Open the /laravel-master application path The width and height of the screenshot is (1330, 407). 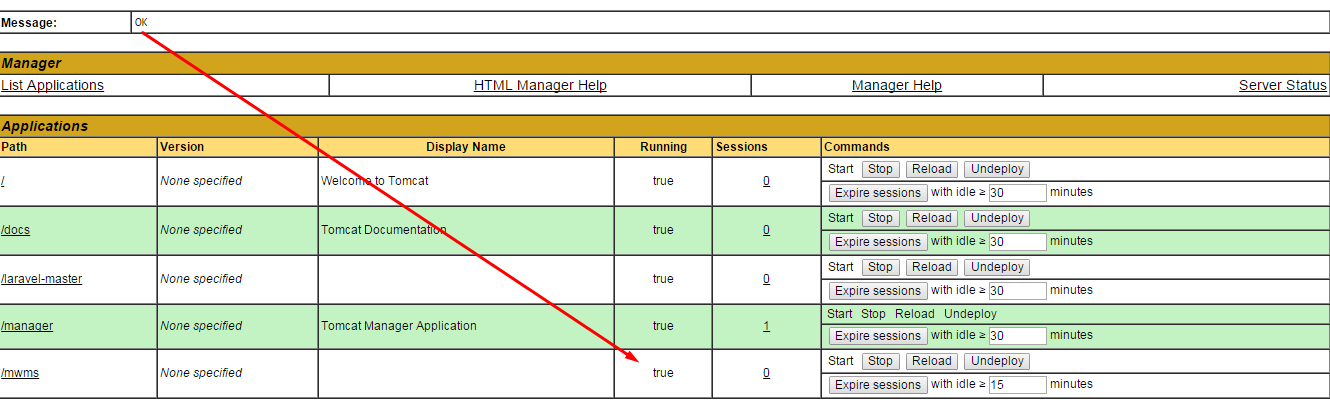tap(42, 279)
